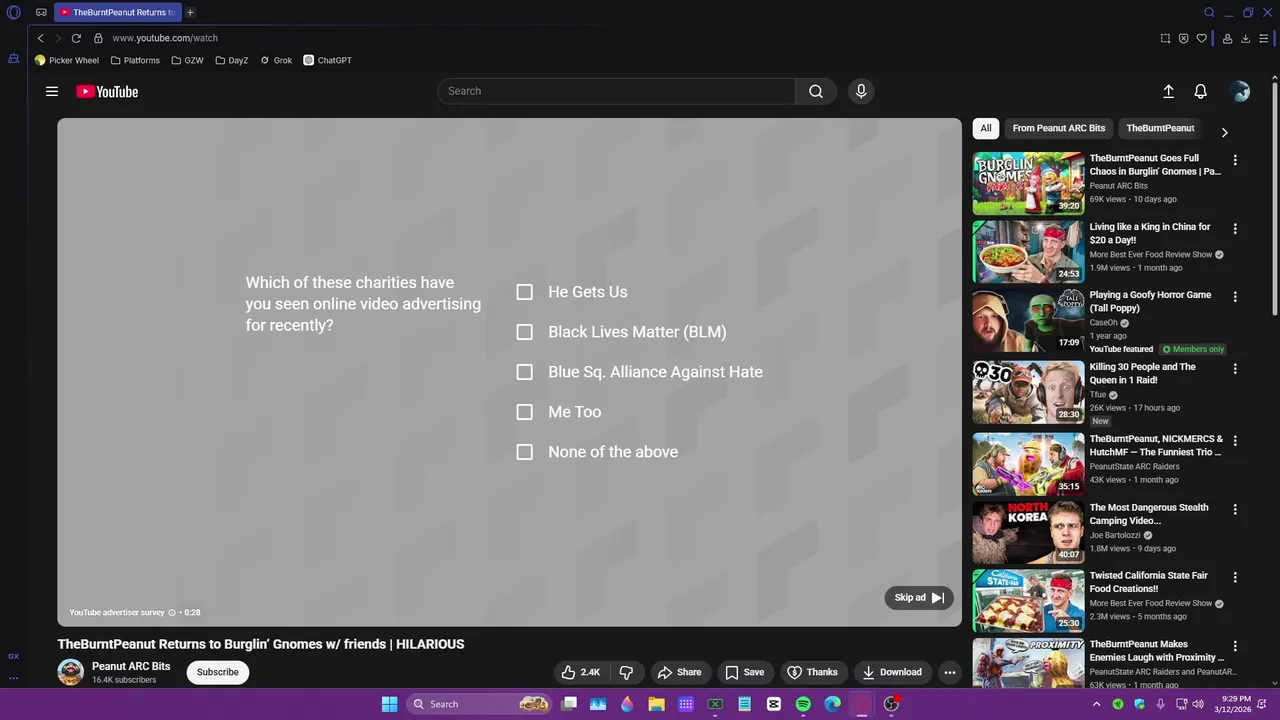Open Spotify from the Windows taskbar
Viewport: 1280px width, 720px height.
pos(803,704)
